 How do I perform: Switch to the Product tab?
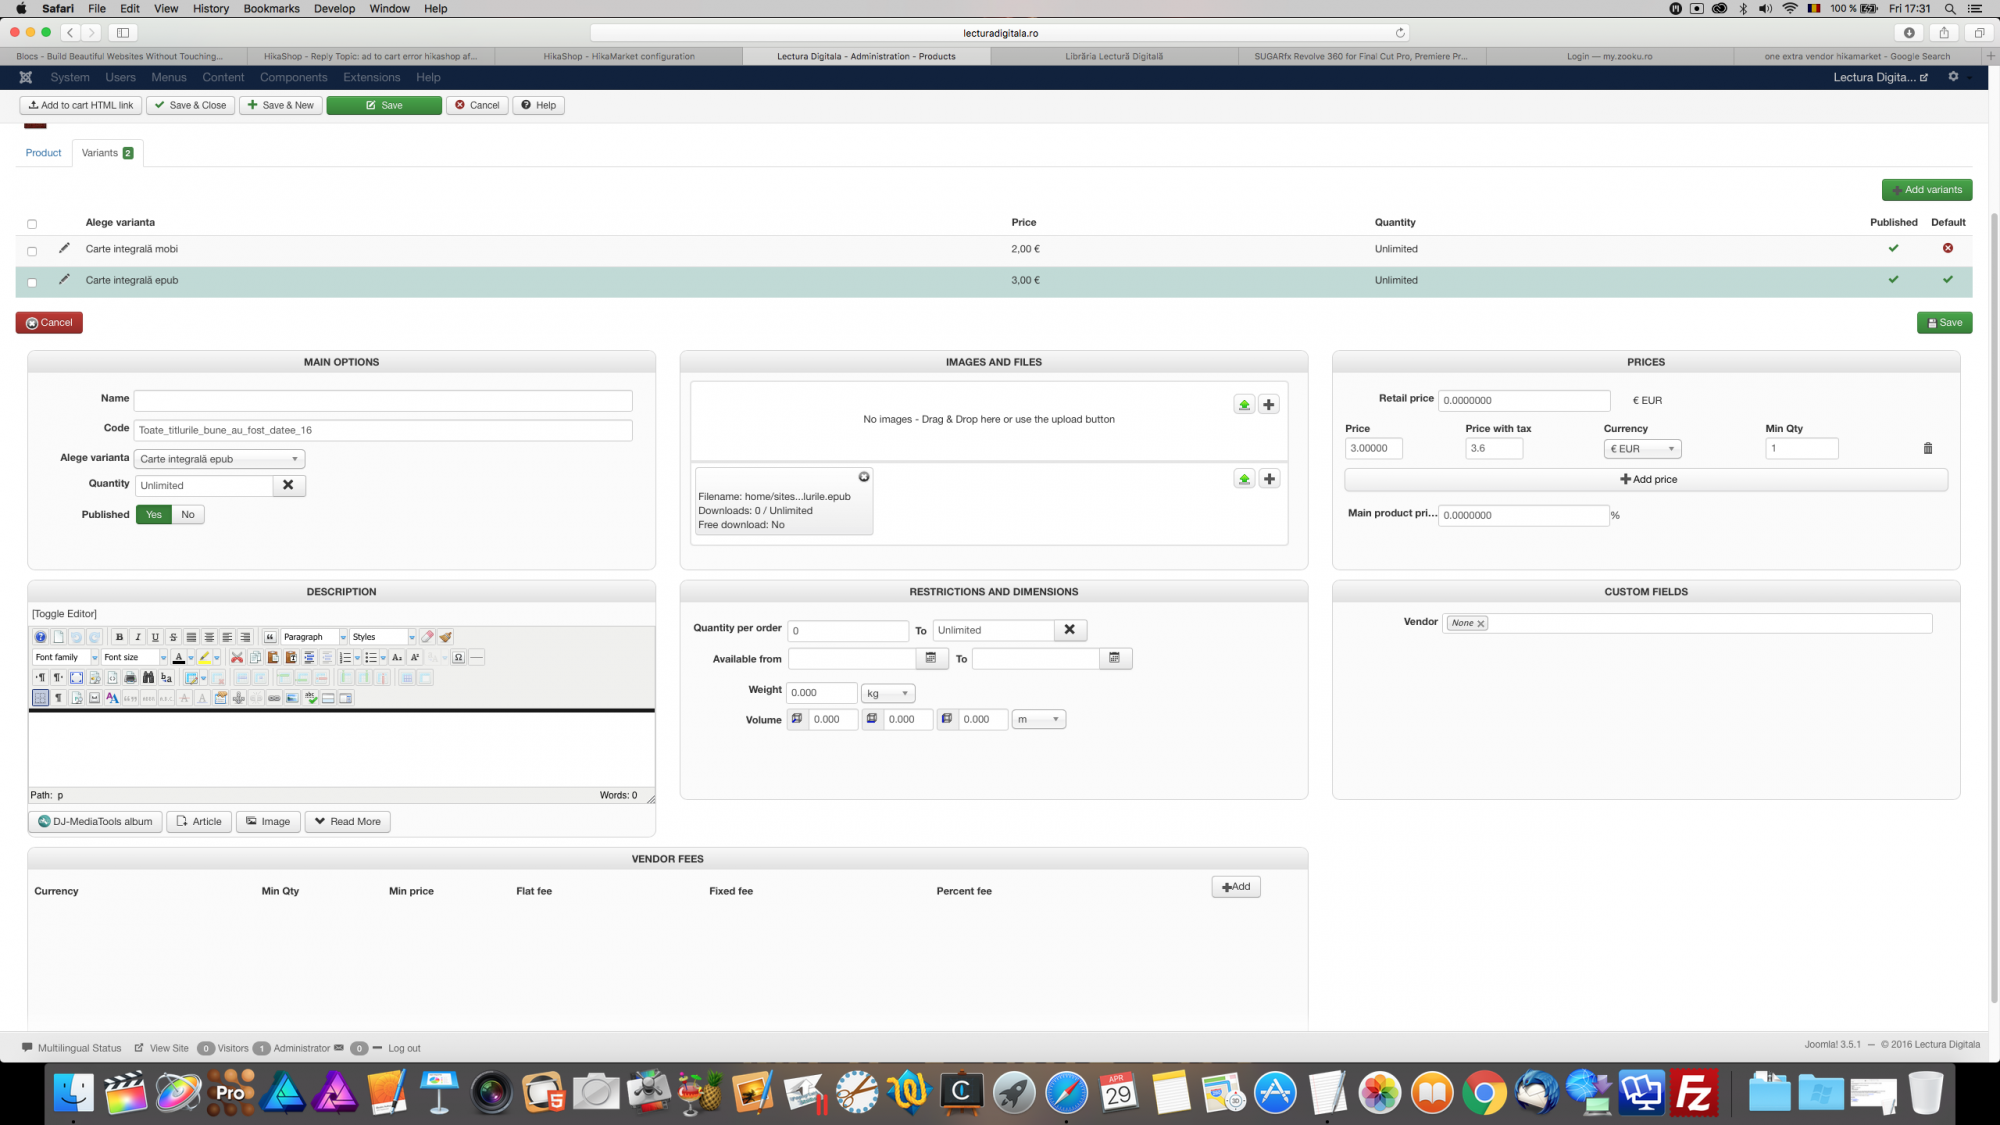[43, 153]
